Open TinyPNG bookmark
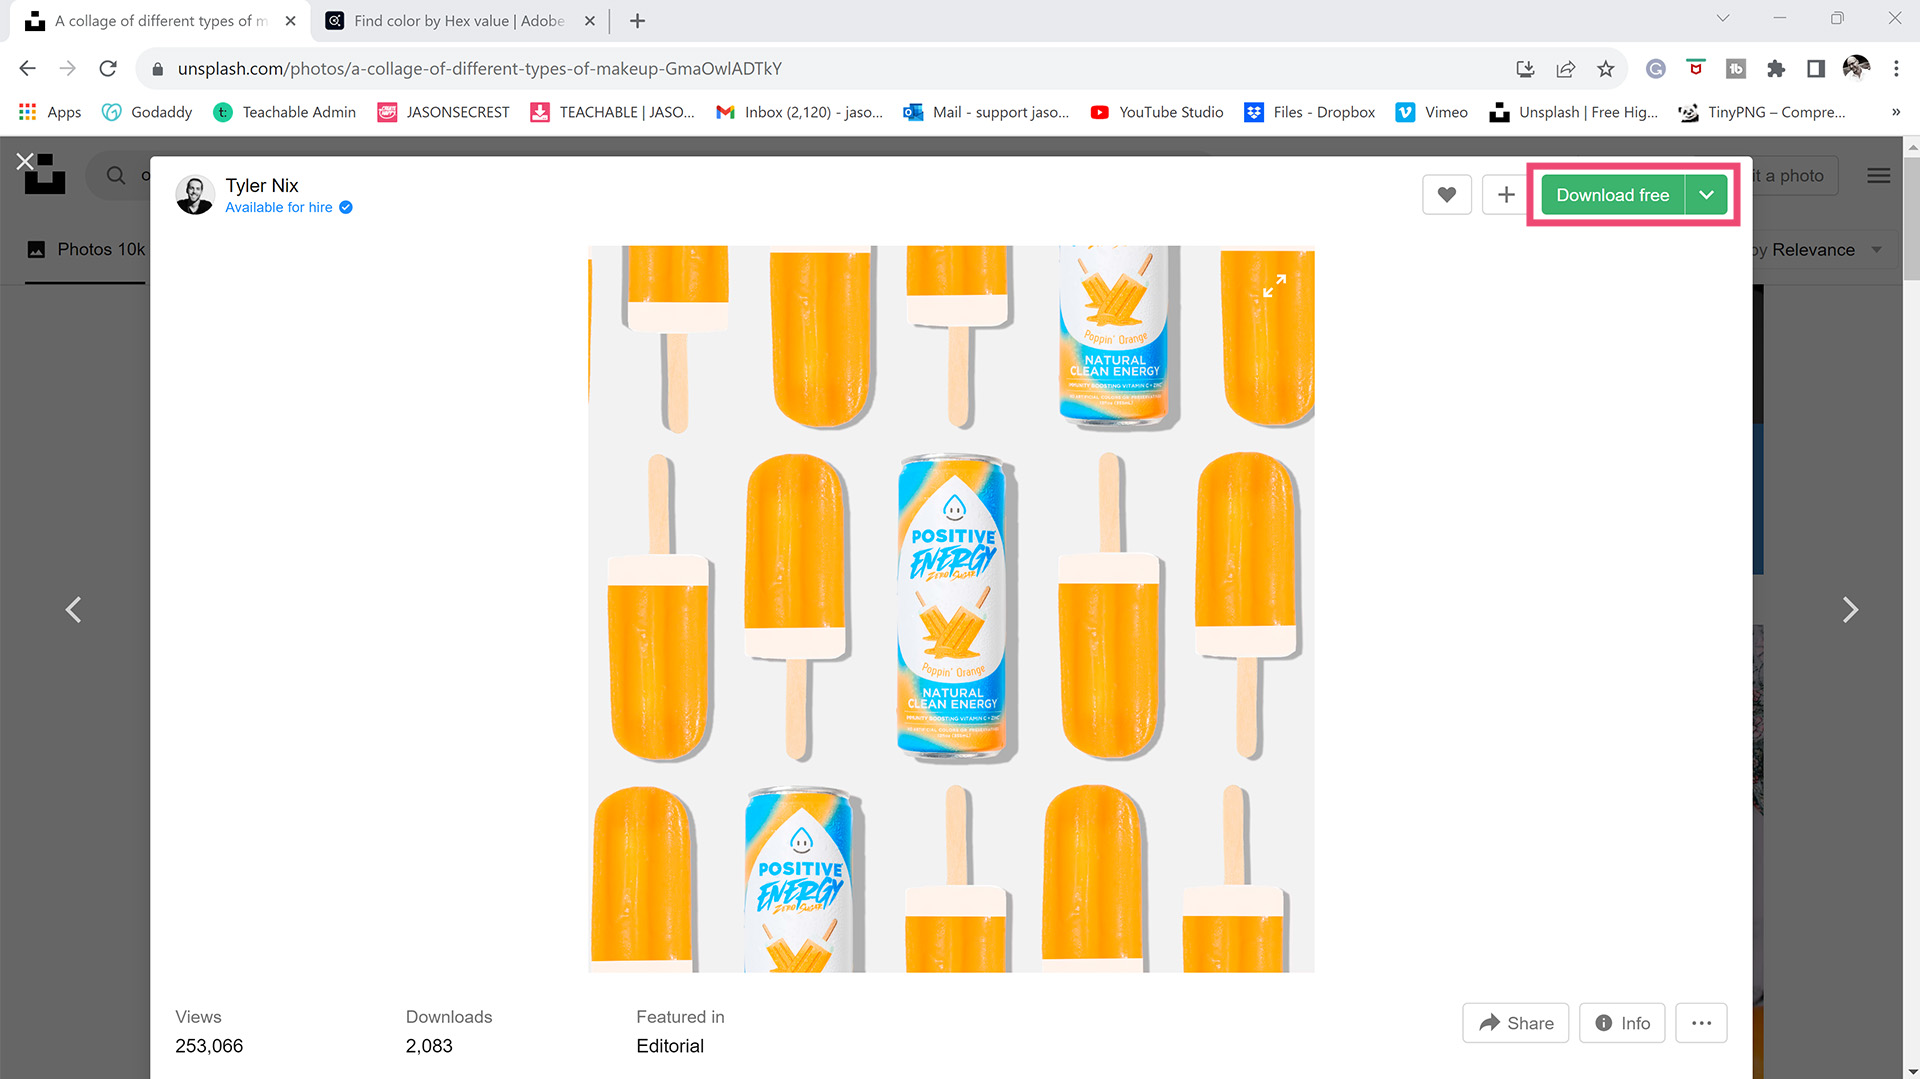 [x=1762, y=112]
